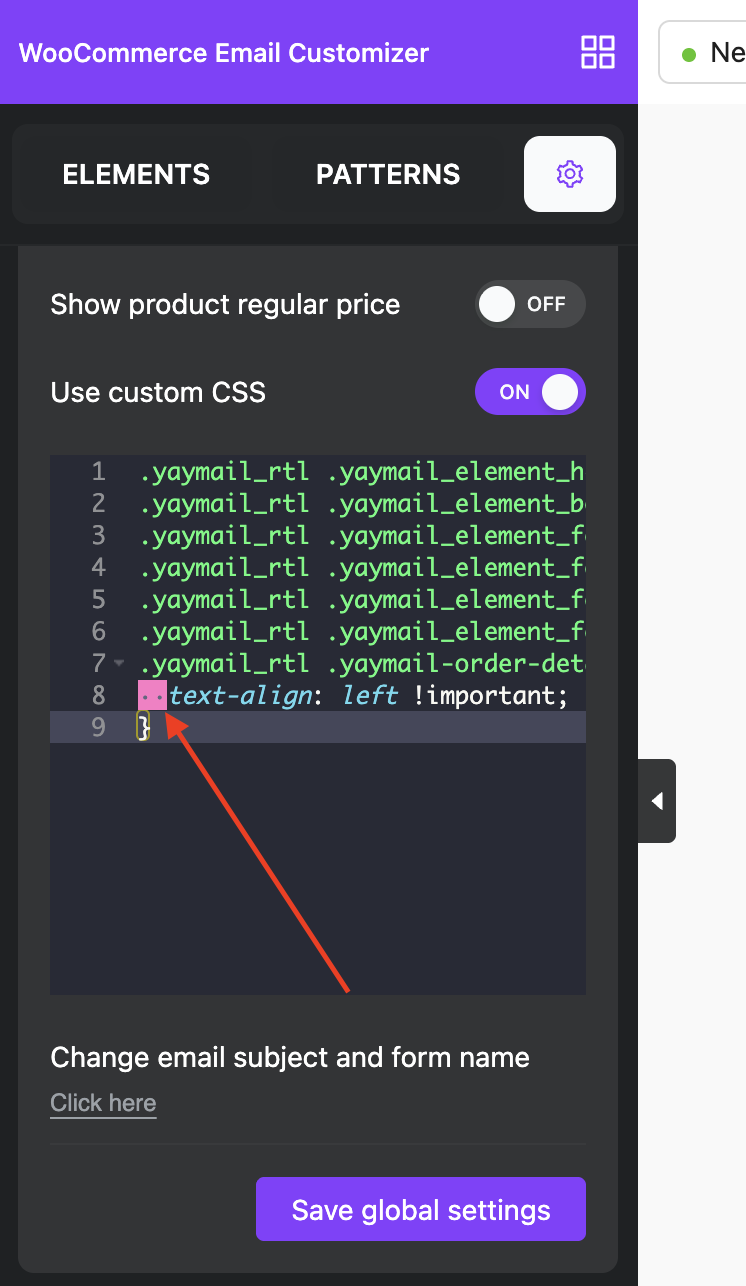Click the closing brace on line 9
746x1286 pixels.
[x=144, y=727]
